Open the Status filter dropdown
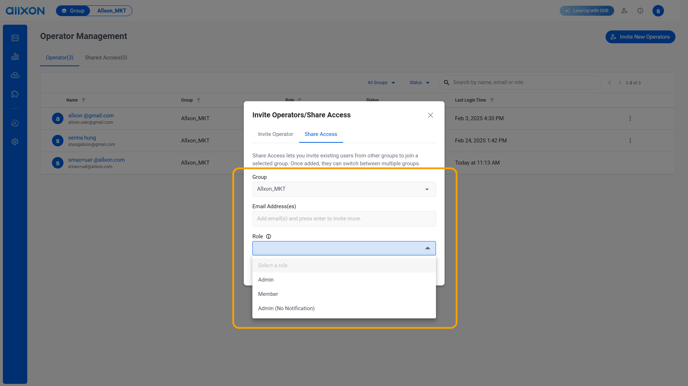The height and width of the screenshot is (386, 688). pos(419,82)
